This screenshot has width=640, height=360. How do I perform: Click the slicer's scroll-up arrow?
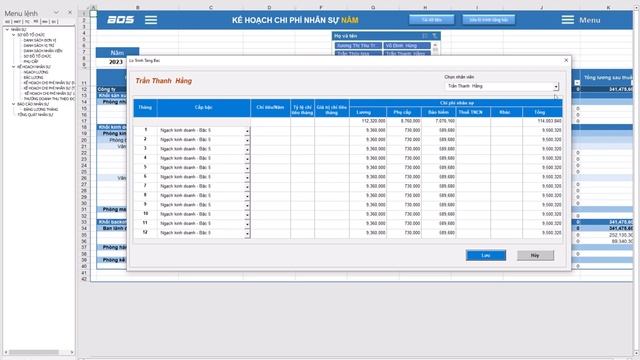click(x=435, y=44)
